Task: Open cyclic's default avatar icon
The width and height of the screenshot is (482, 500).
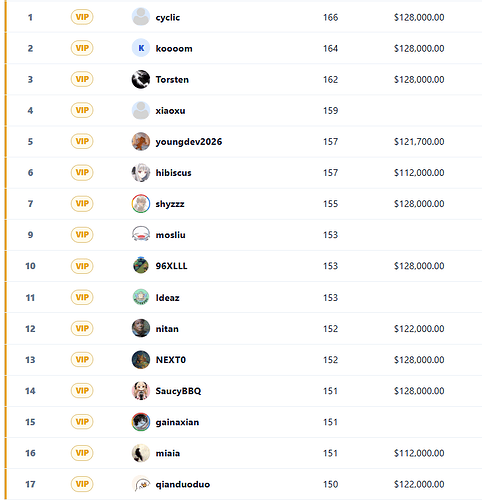Action: tap(141, 17)
